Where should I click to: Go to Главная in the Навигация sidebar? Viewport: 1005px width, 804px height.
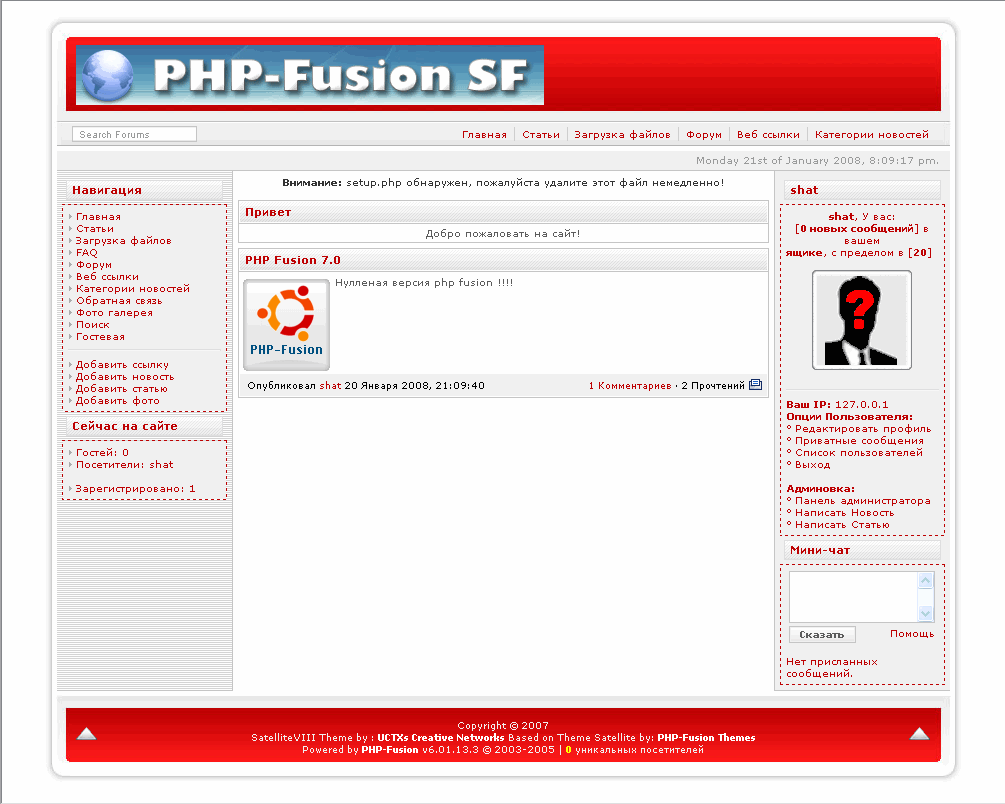(x=98, y=217)
